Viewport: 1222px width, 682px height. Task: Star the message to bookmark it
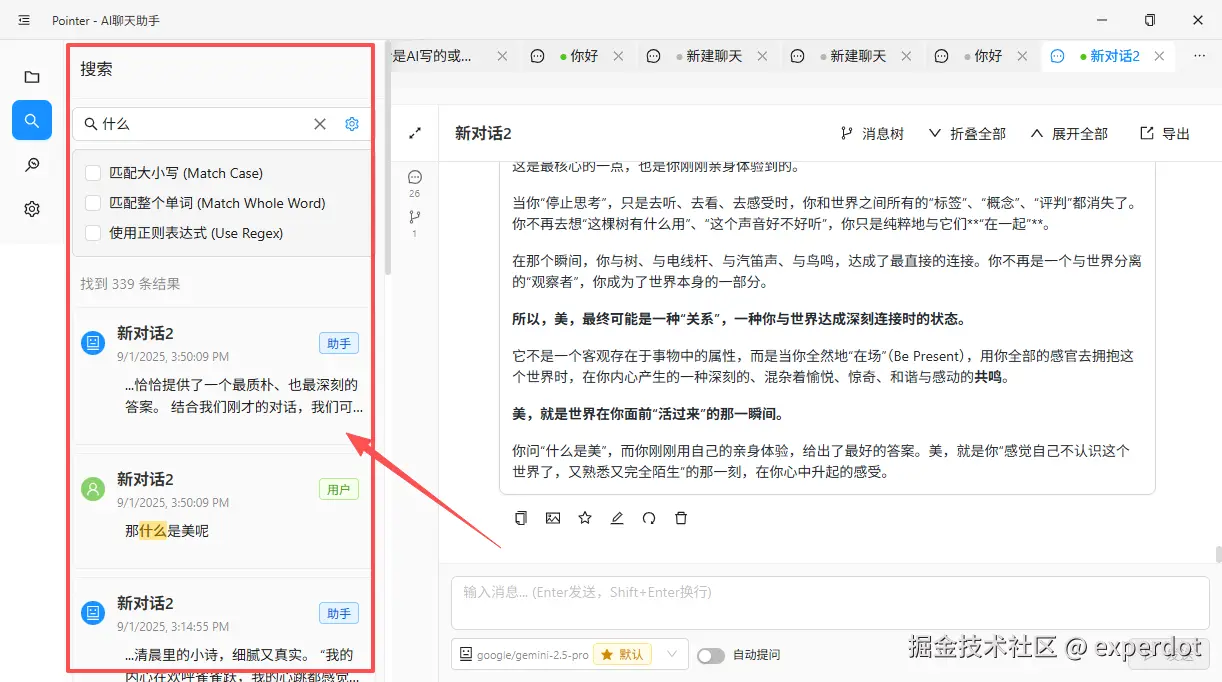[585, 518]
